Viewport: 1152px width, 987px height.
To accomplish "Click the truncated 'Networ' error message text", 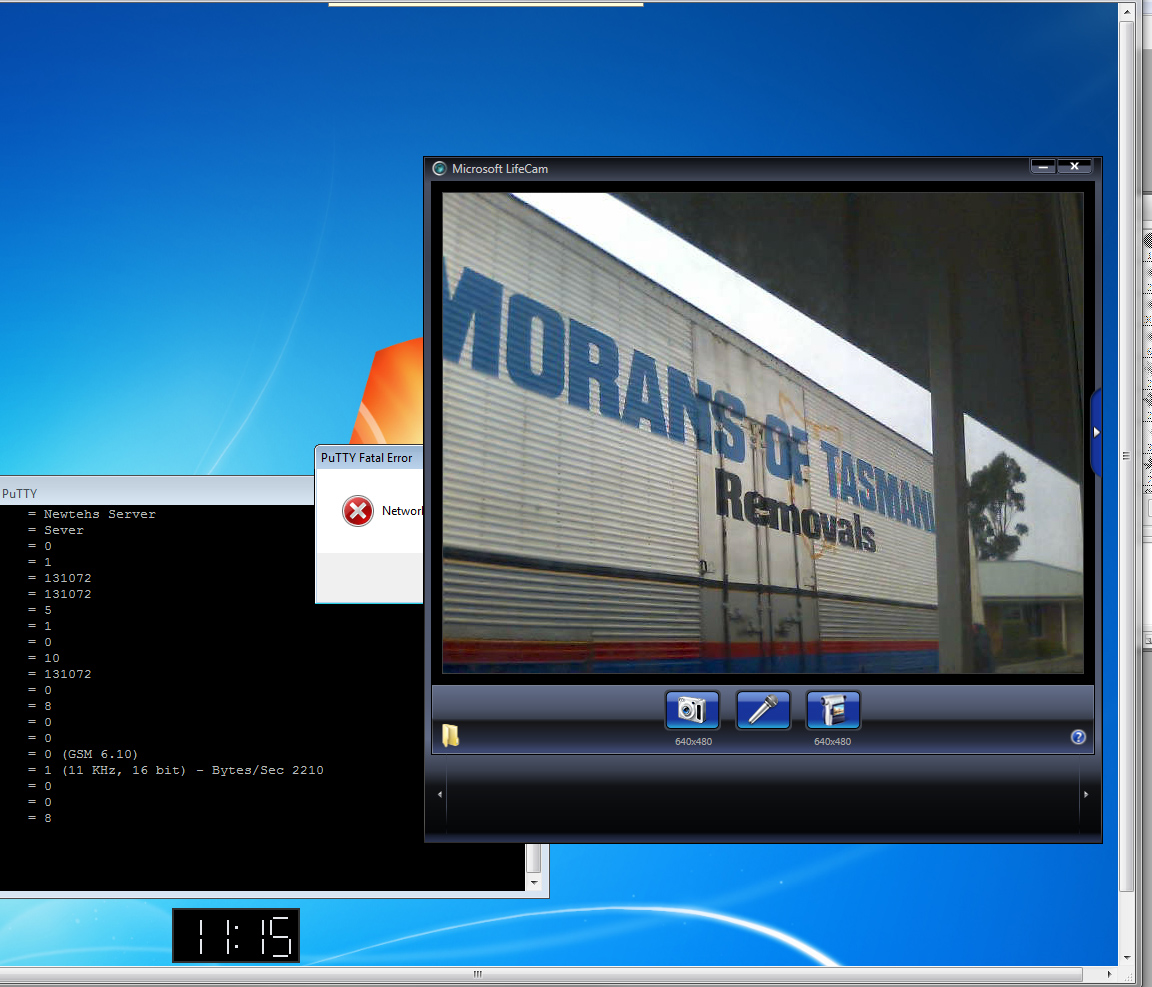I will coord(402,511).
